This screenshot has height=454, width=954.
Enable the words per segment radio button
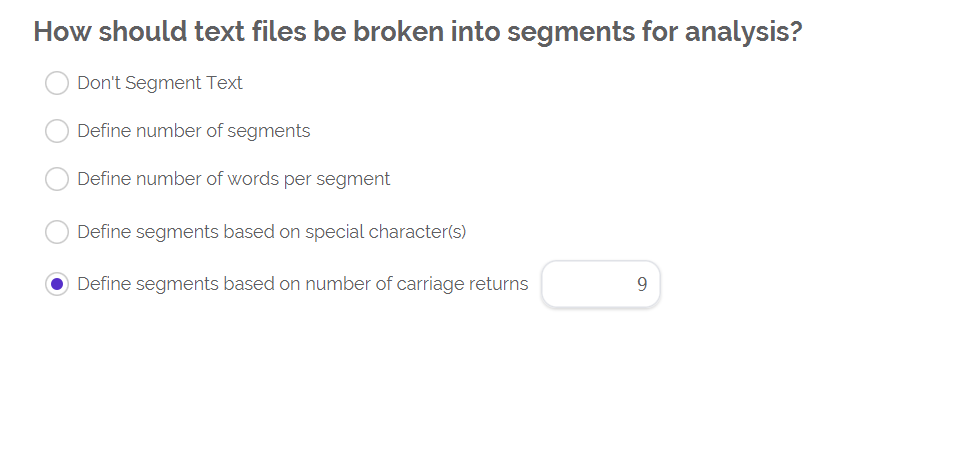(x=57, y=179)
